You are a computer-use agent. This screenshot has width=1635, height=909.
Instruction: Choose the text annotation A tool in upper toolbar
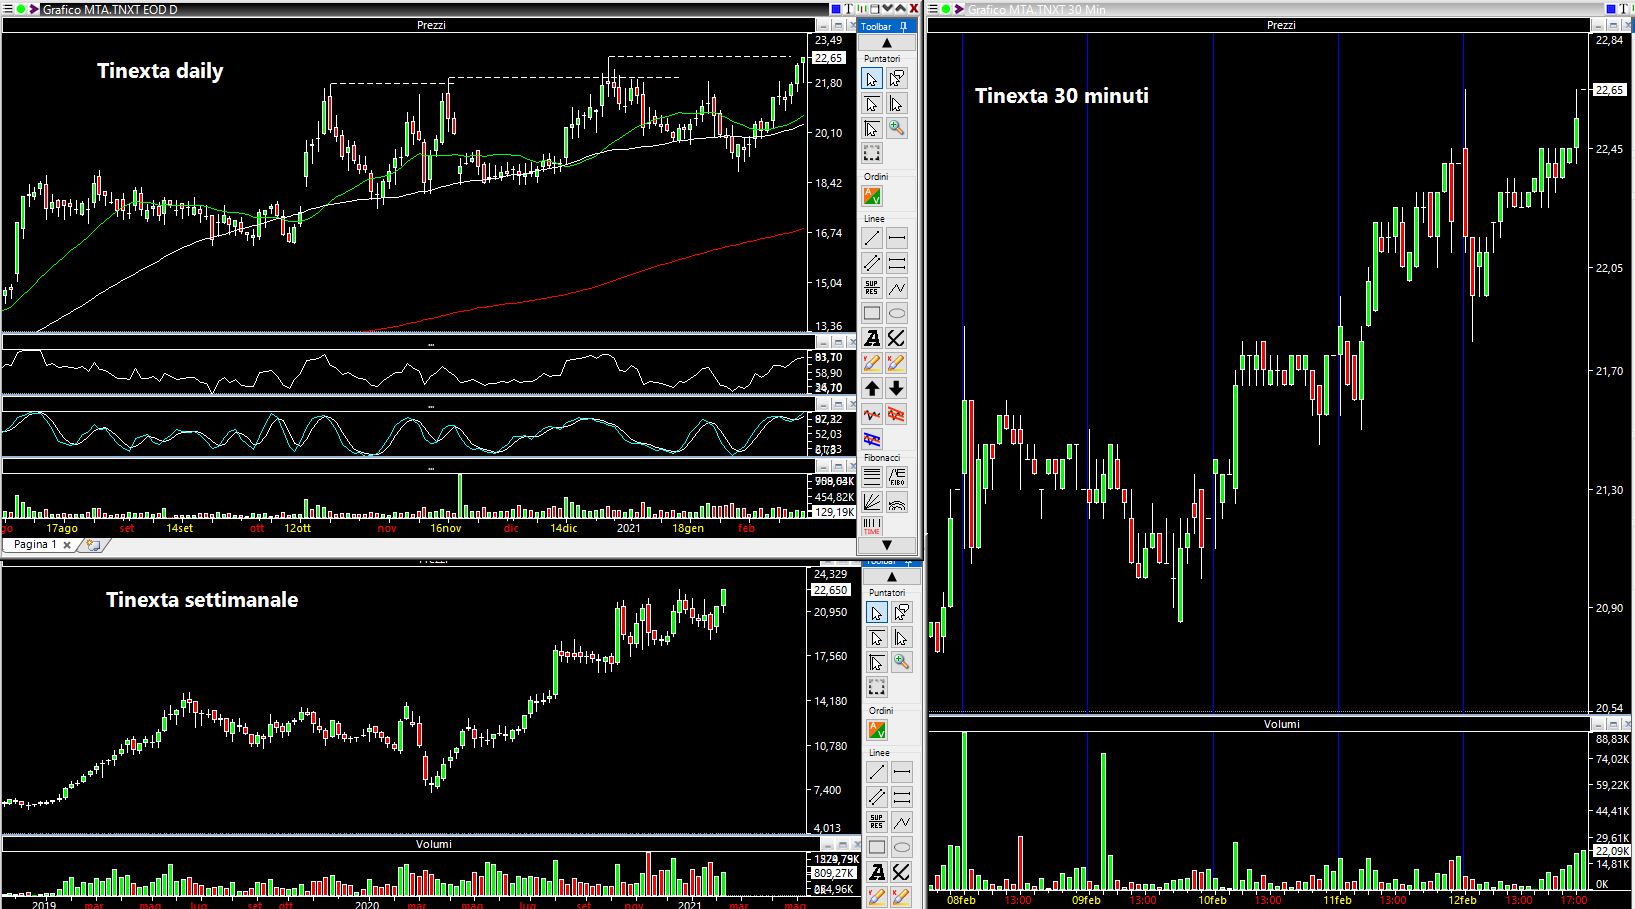click(872, 339)
